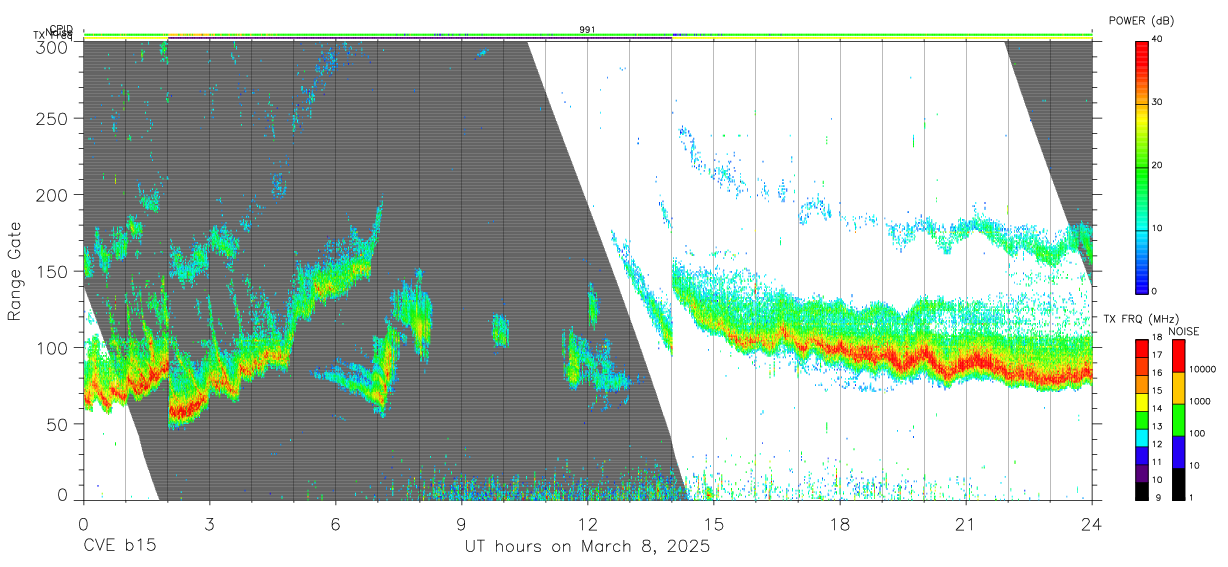Click the 20 tick on POWER colorbar

(1158, 165)
